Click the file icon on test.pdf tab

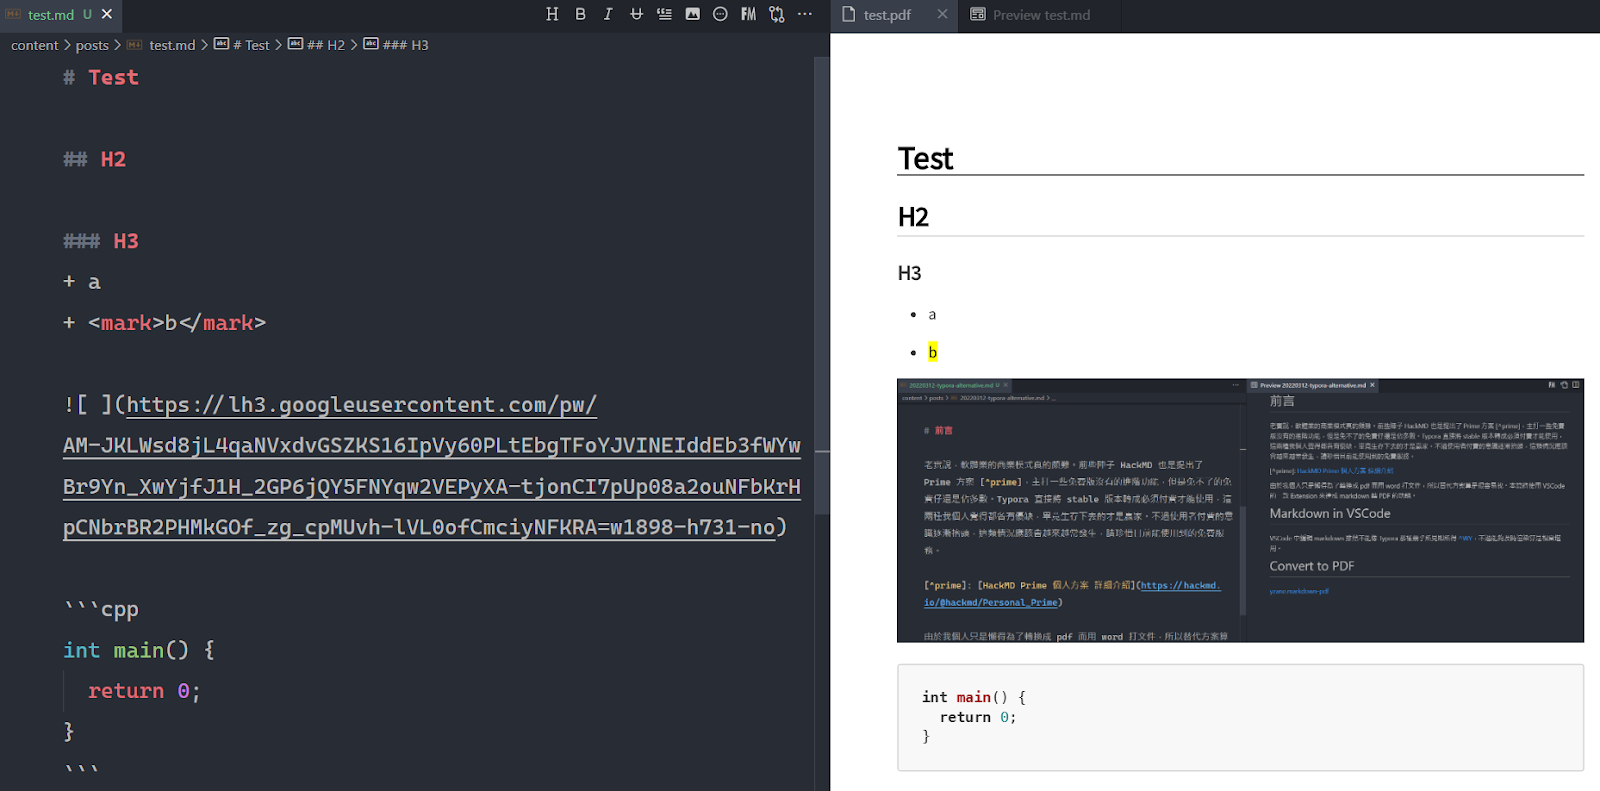(849, 14)
